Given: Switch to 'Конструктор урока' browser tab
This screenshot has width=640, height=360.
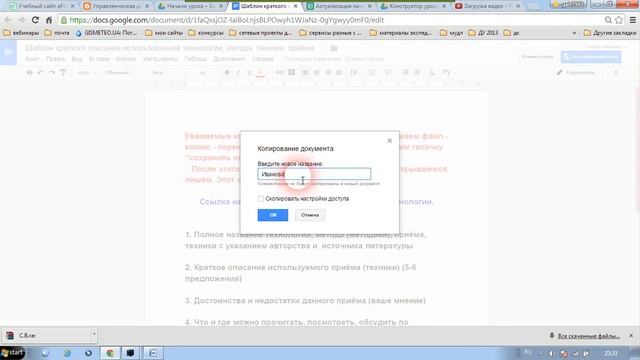Looking at the screenshot, I should tap(412, 6).
